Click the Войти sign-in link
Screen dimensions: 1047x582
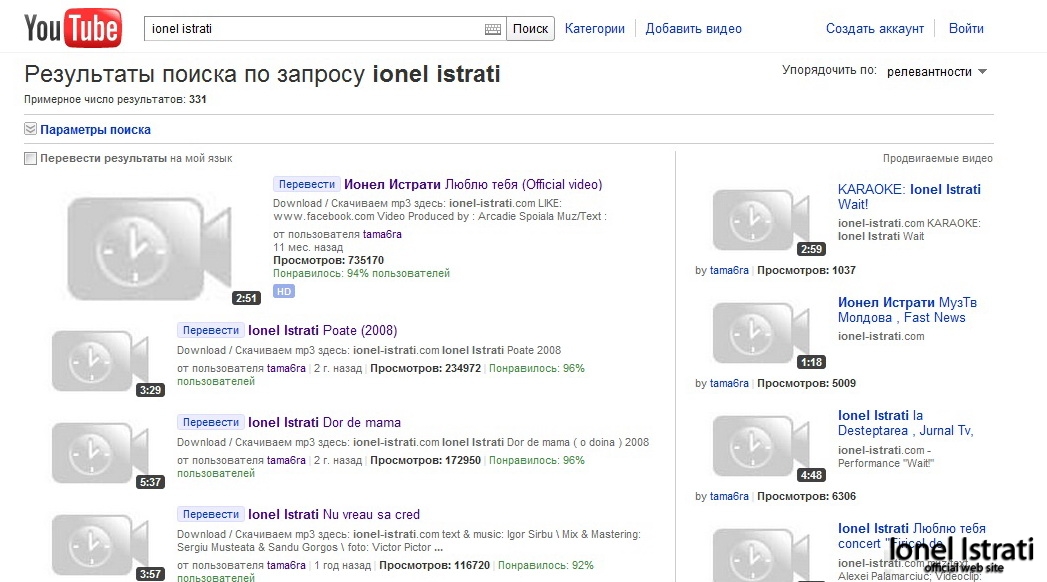click(x=966, y=29)
